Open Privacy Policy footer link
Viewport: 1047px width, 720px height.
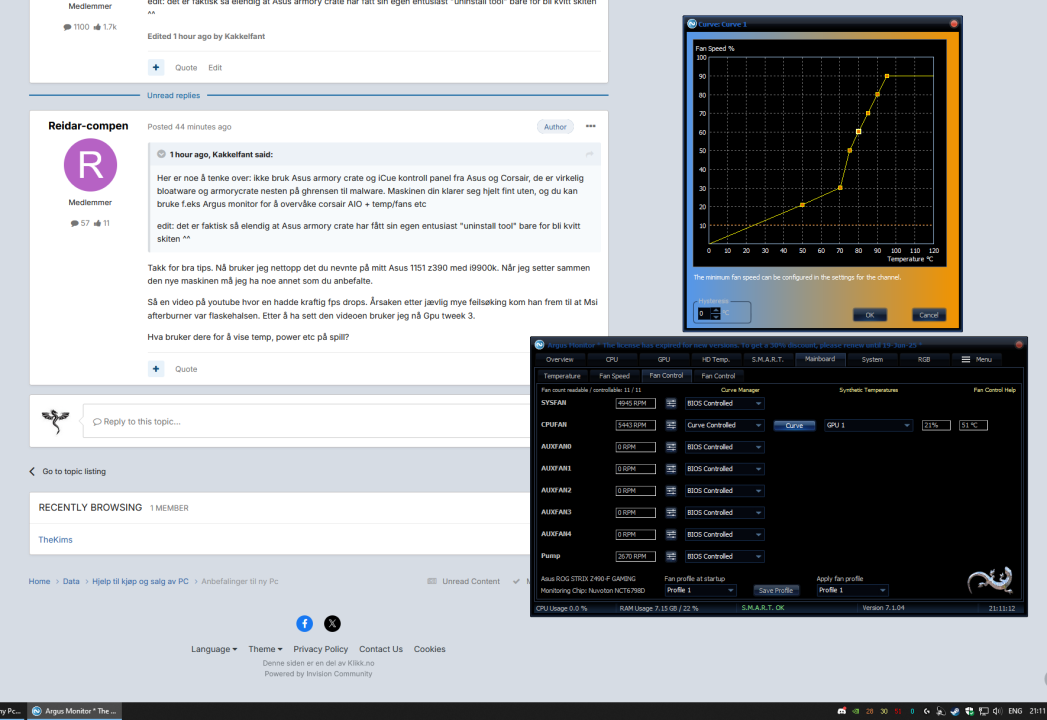(321, 649)
